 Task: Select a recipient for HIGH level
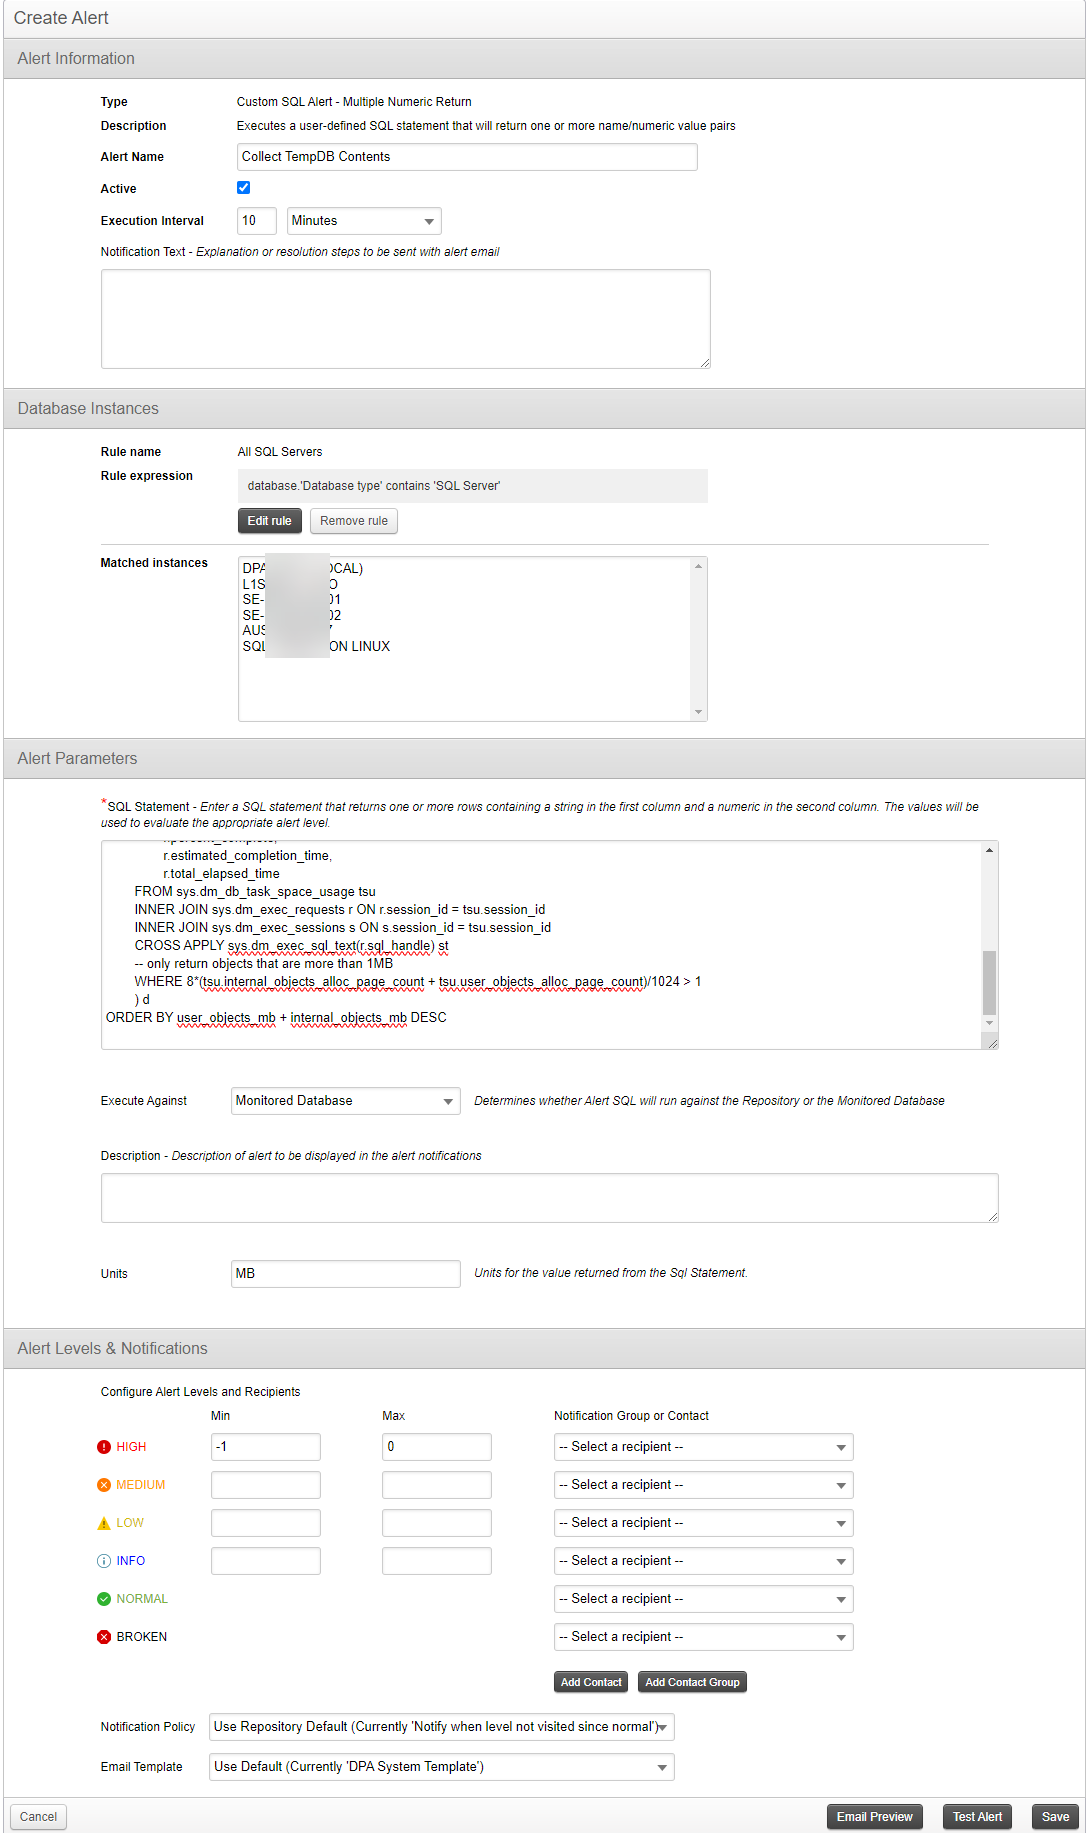coord(703,1447)
